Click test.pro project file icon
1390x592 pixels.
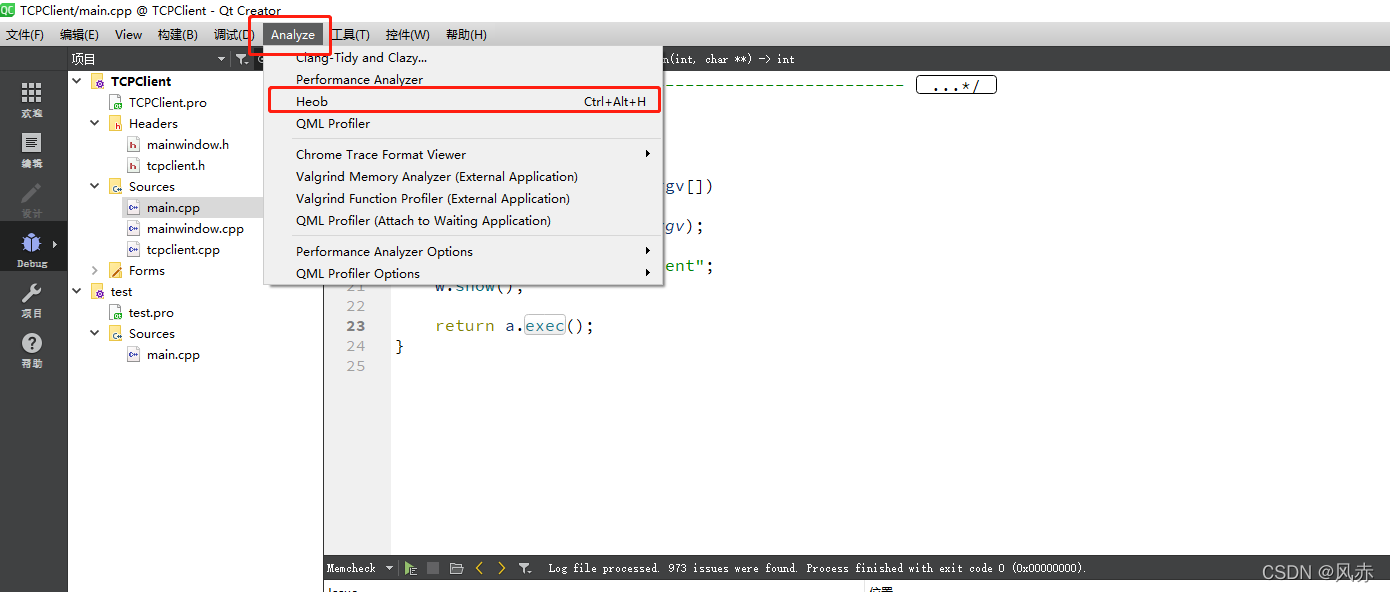point(117,313)
